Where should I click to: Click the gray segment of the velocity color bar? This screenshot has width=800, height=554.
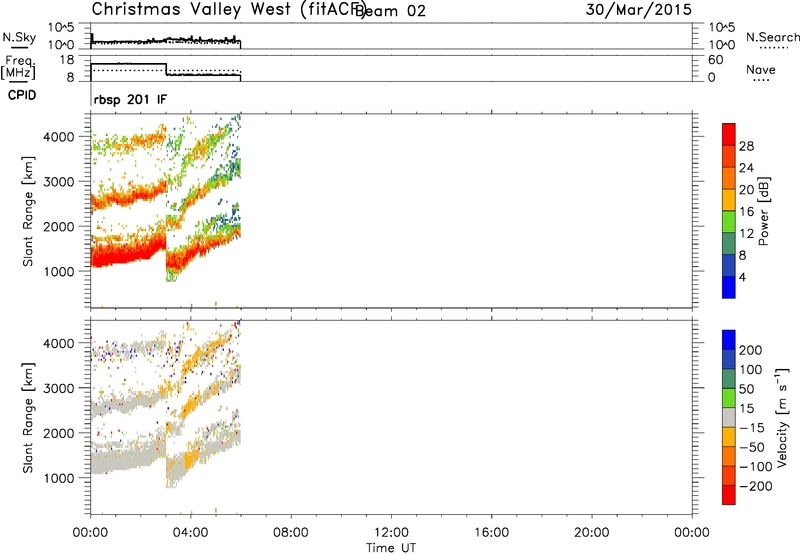pos(729,417)
